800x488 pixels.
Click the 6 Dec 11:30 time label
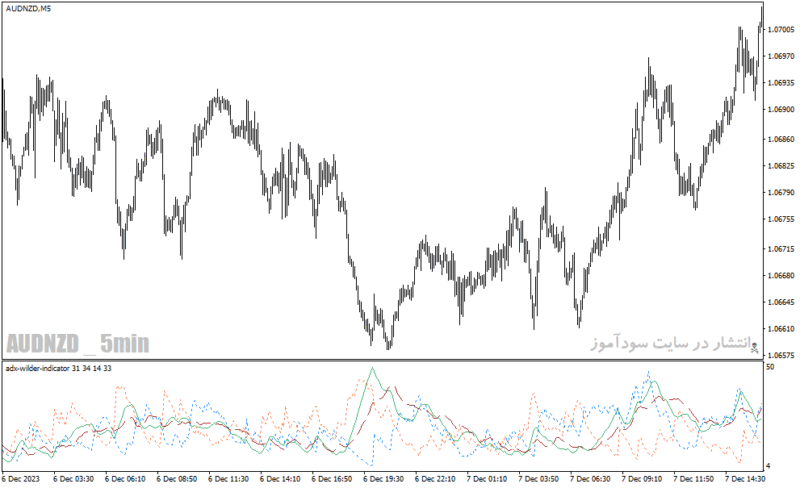tap(229, 479)
